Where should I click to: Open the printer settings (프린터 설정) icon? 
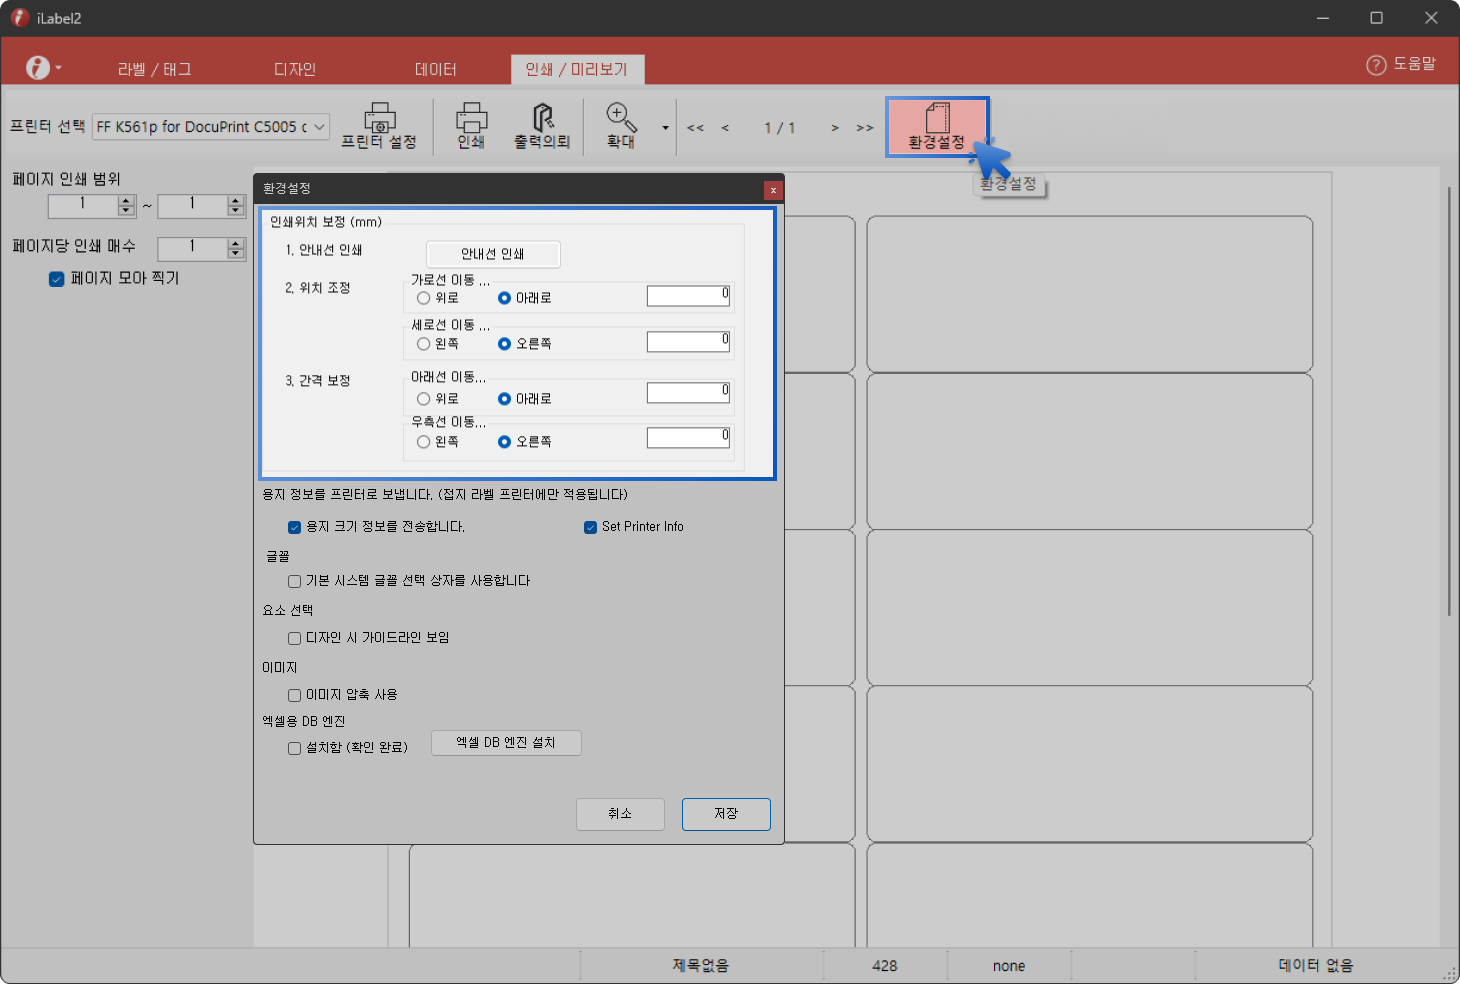[379, 126]
